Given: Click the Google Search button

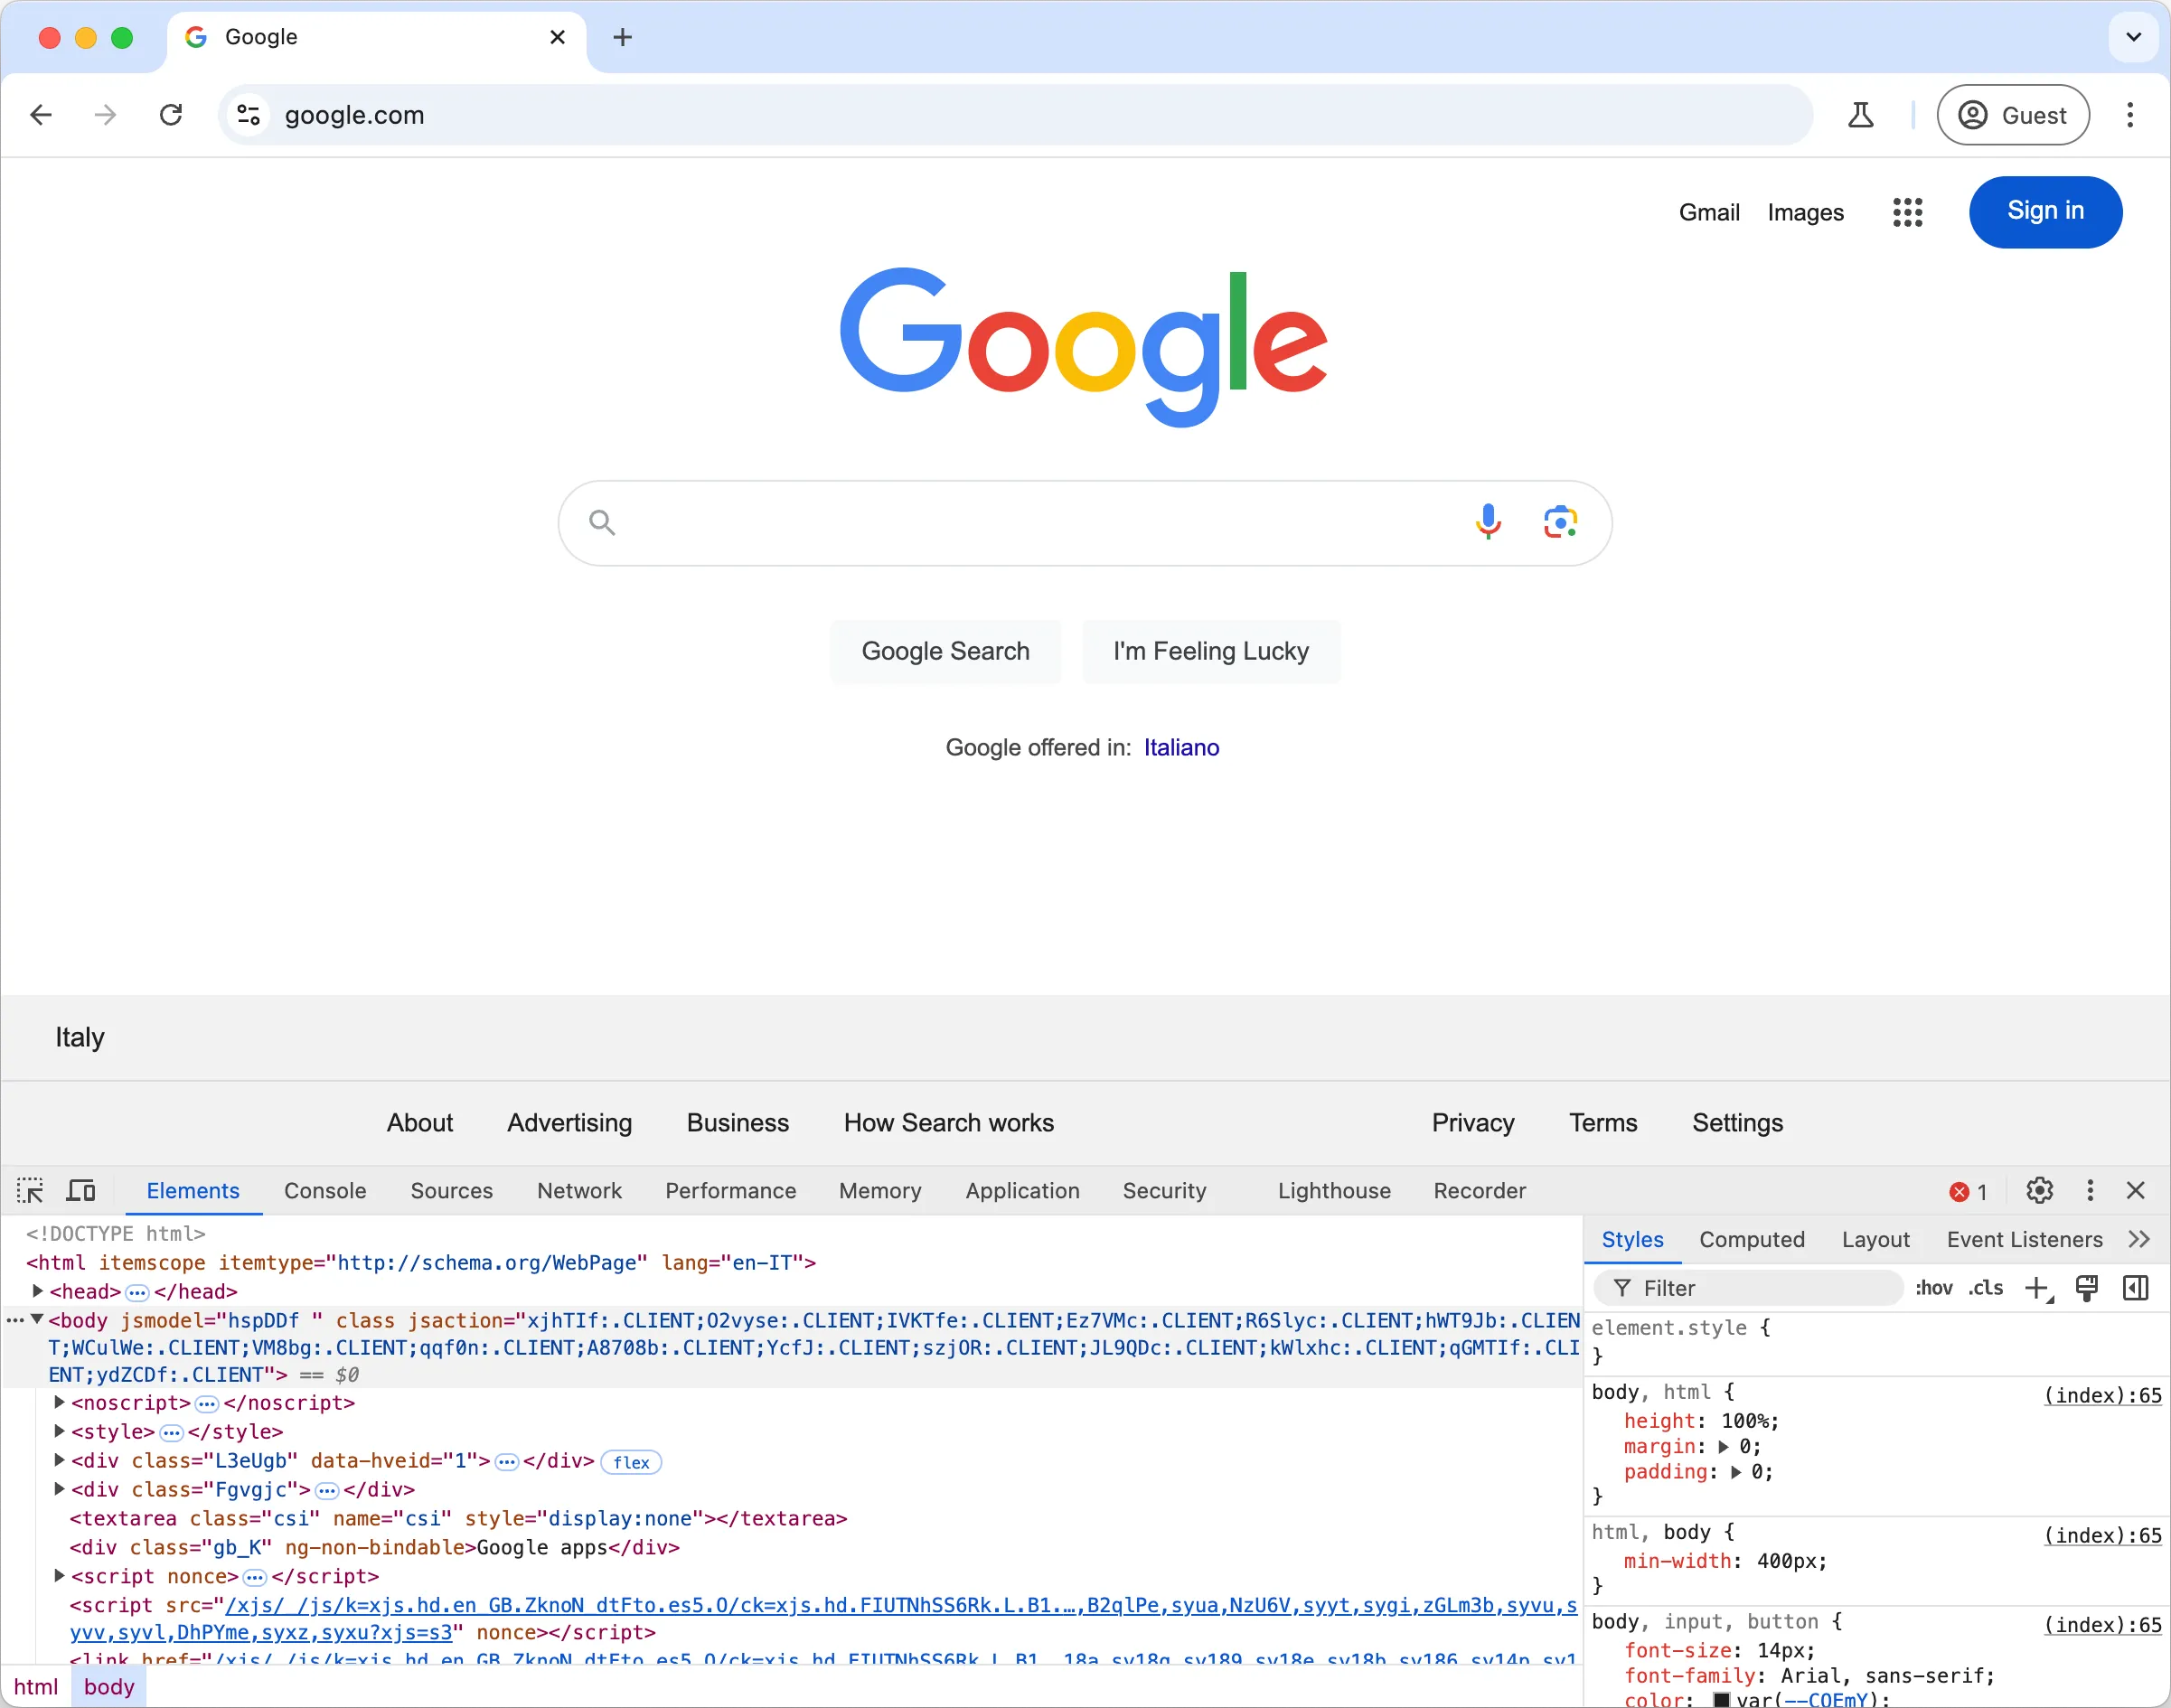Looking at the screenshot, I should point(945,652).
